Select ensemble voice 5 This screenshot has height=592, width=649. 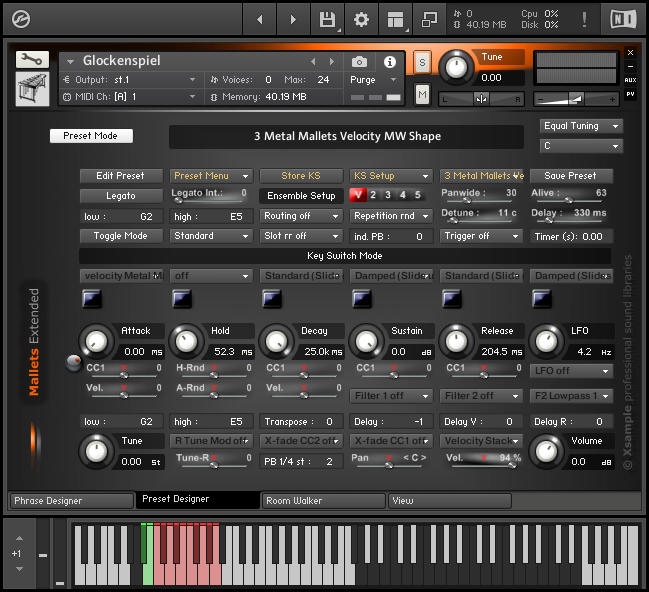point(418,195)
